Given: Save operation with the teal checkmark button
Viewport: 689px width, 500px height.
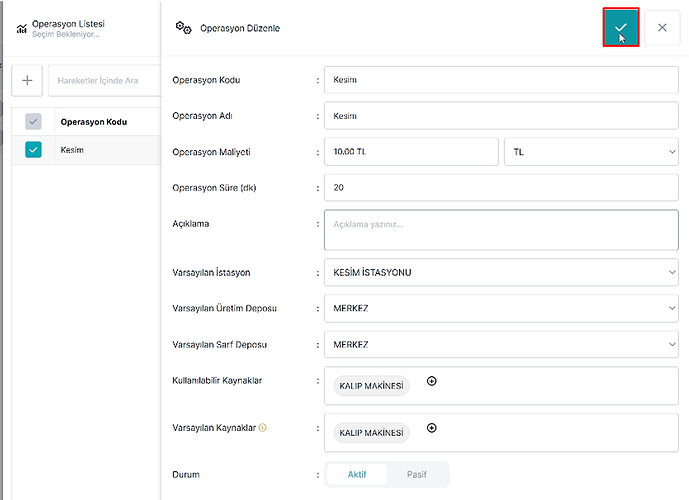Looking at the screenshot, I should pyautogui.click(x=620, y=28).
